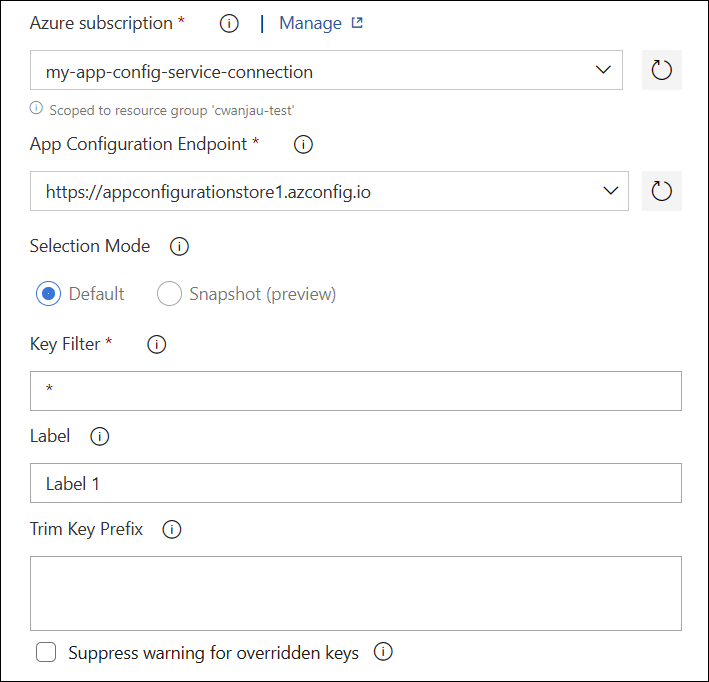Click the Key Filter text box

[355, 391]
